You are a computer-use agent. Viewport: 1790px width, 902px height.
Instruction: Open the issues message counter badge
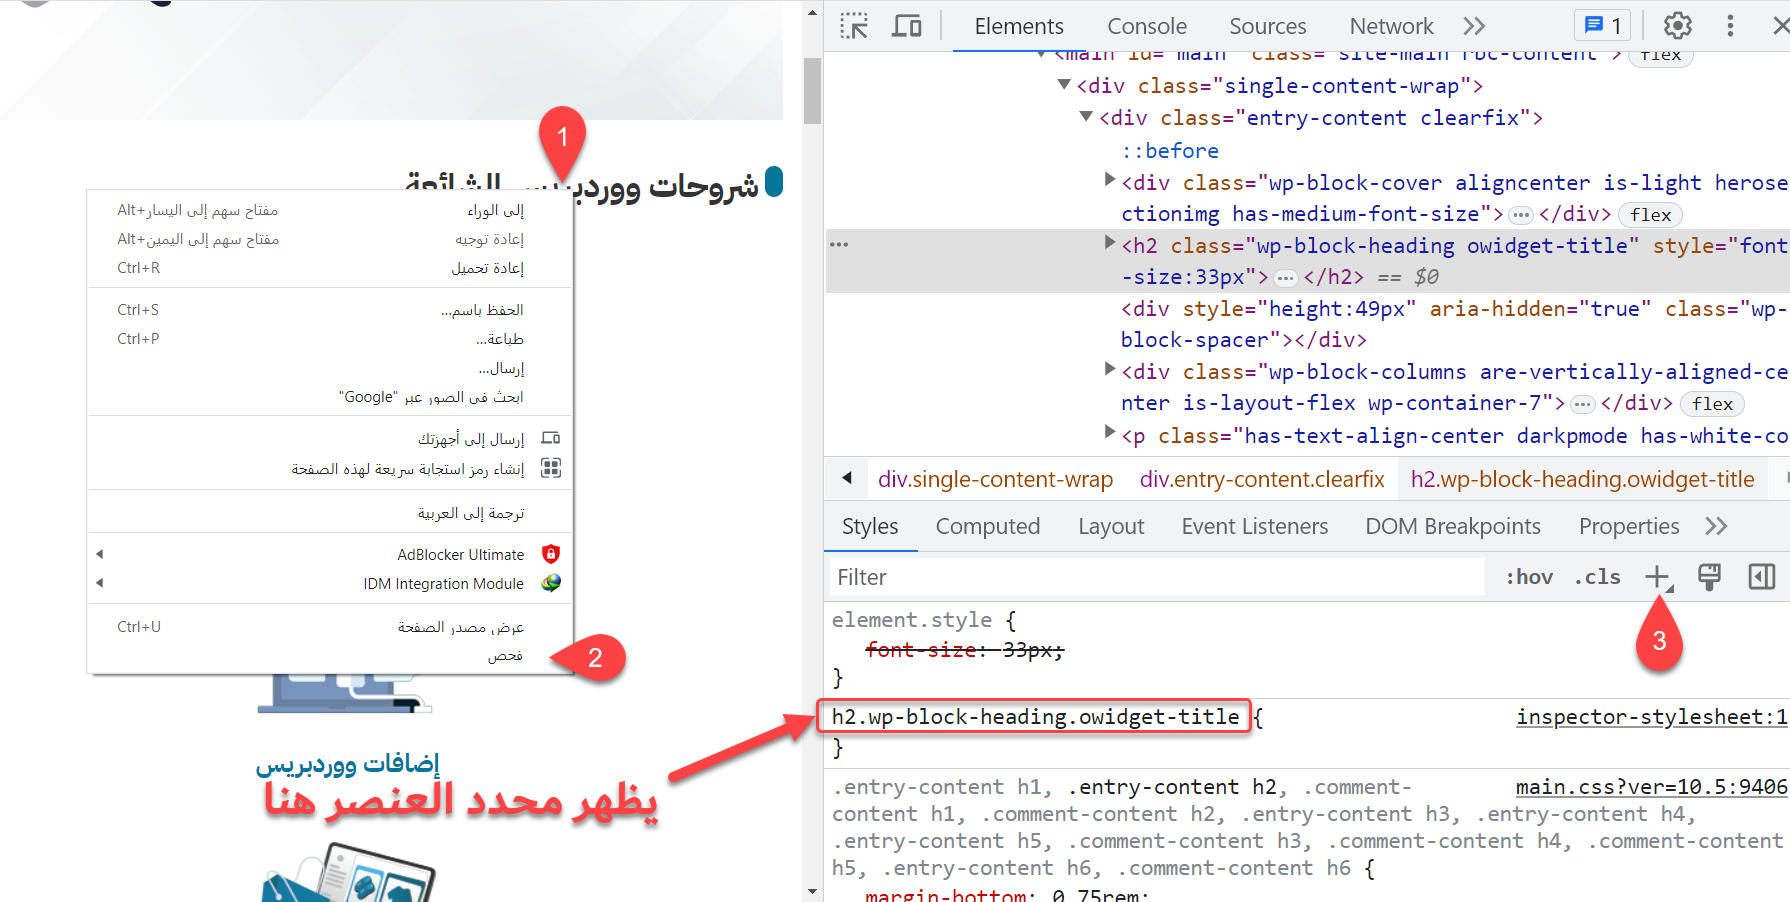(1603, 26)
